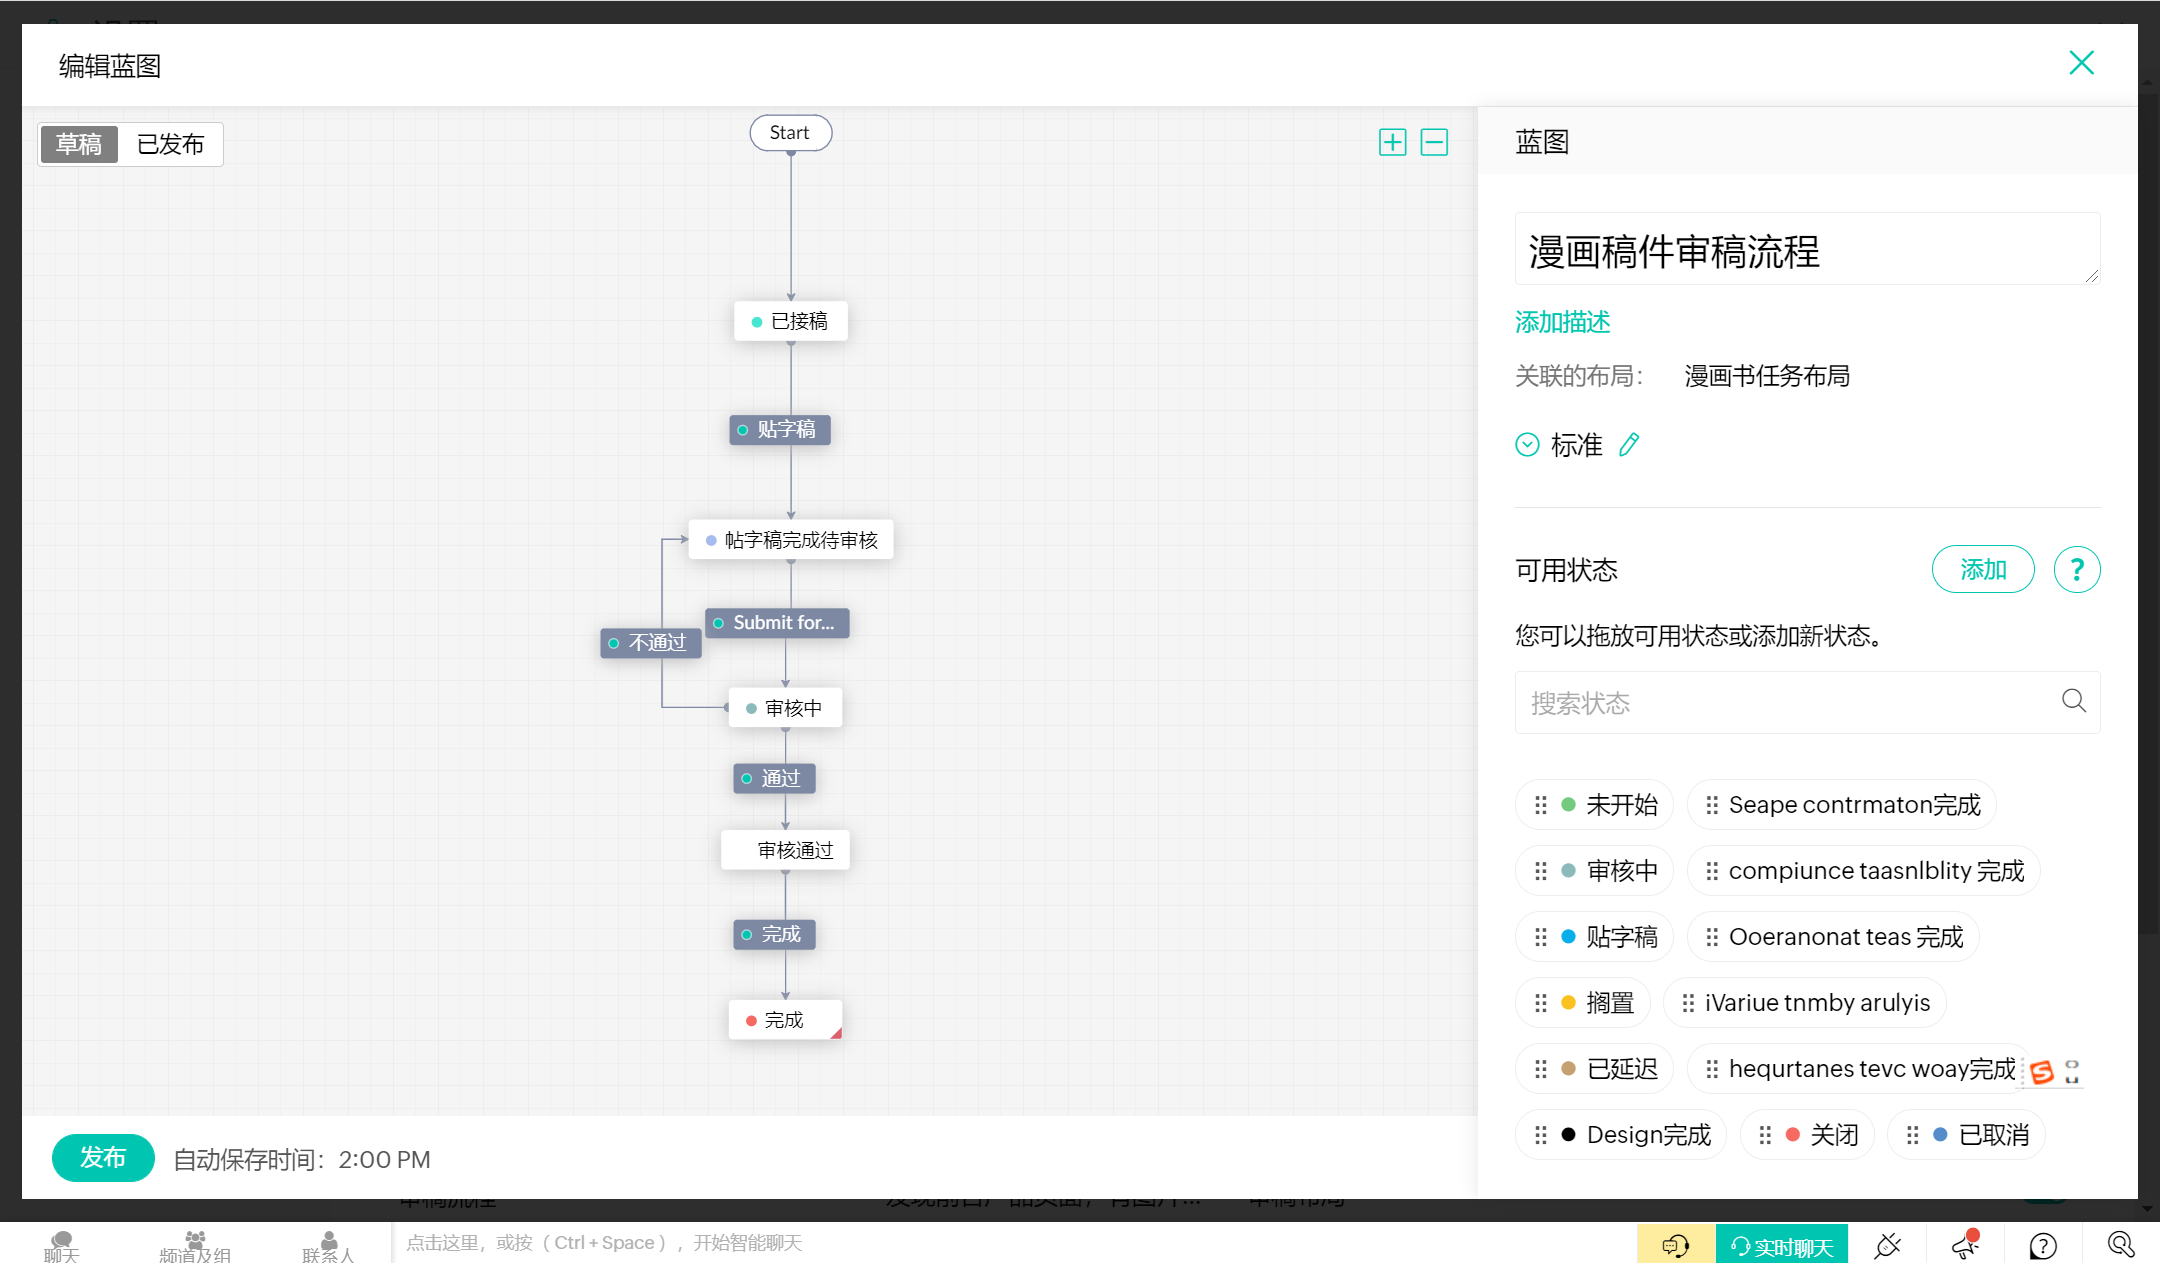Click the 发布 button

(103, 1157)
